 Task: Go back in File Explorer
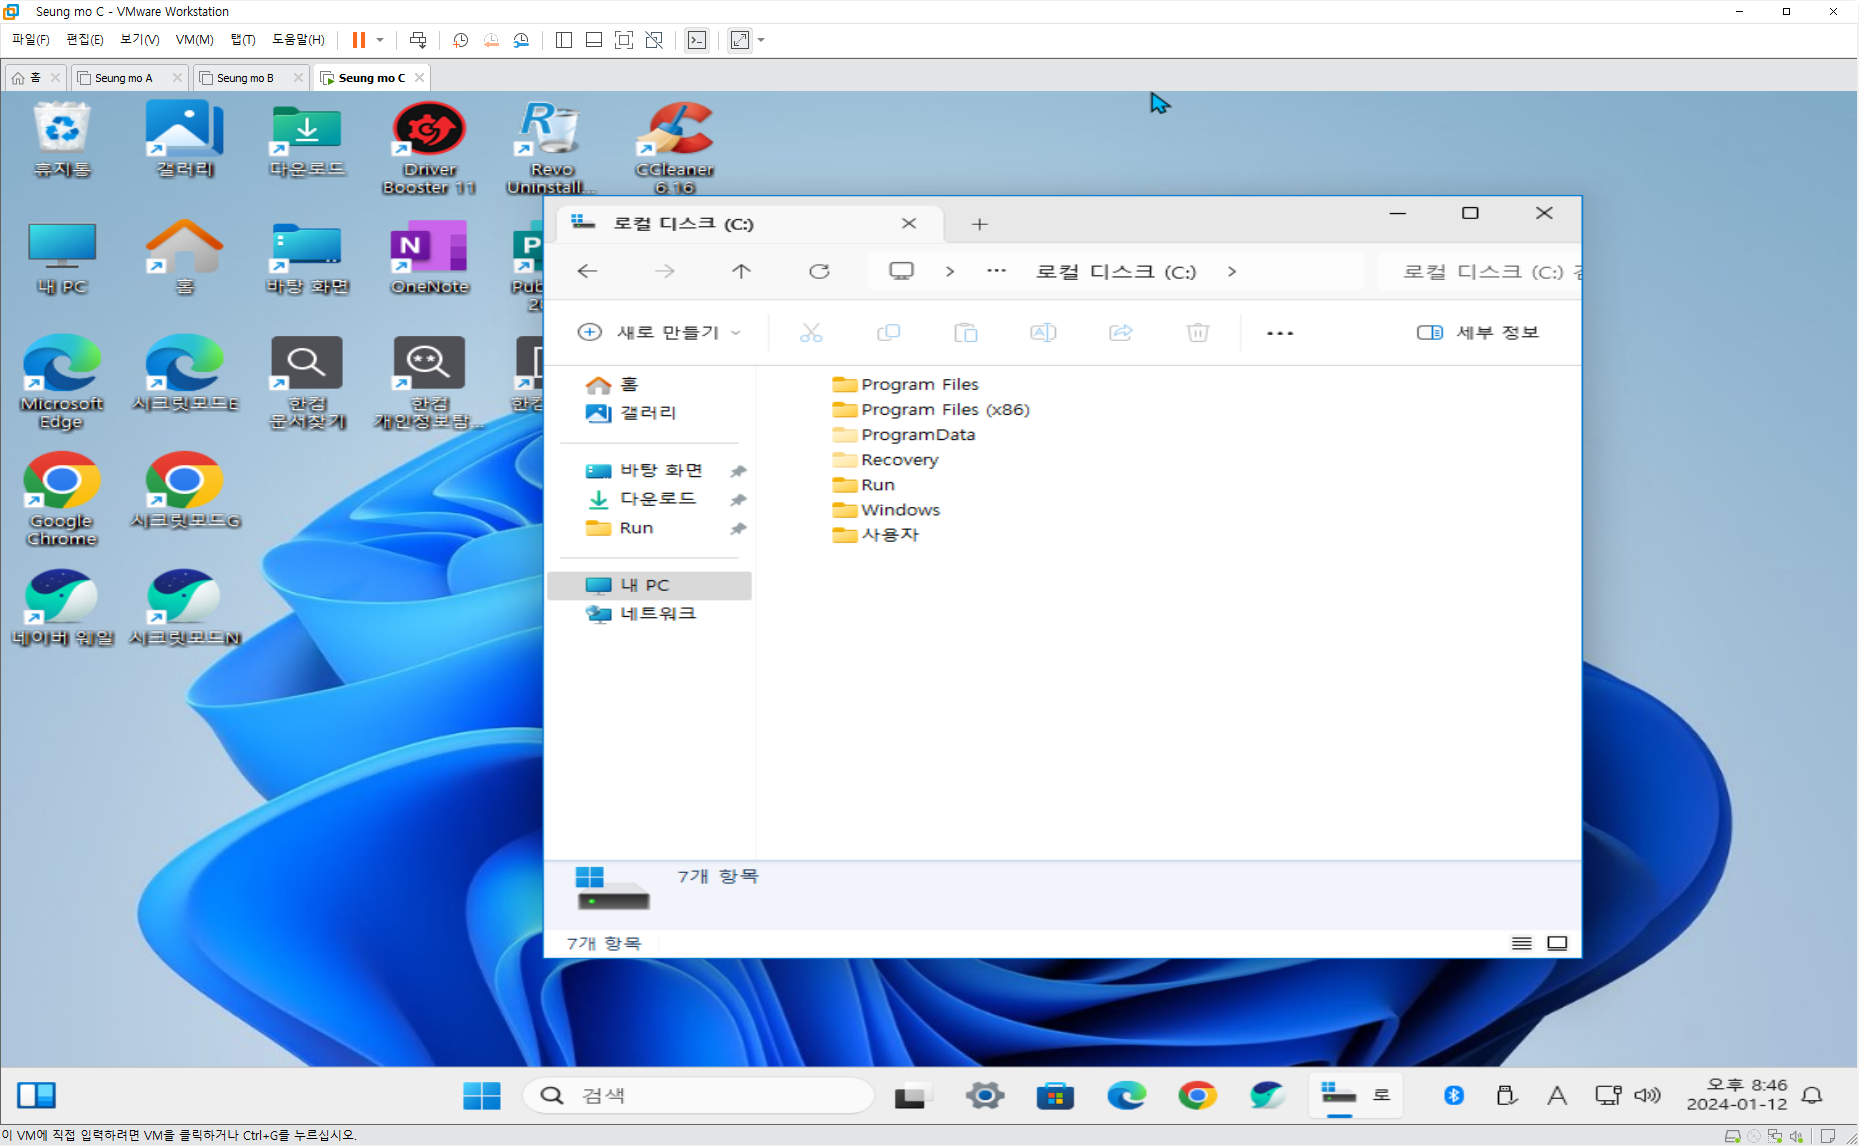tap(587, 271)
